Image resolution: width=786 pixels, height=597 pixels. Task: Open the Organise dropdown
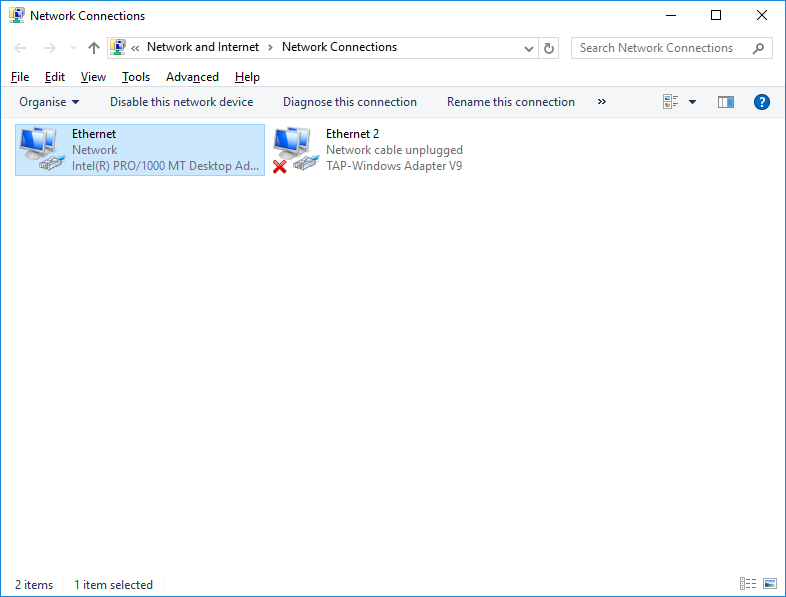tap(49, 102)
